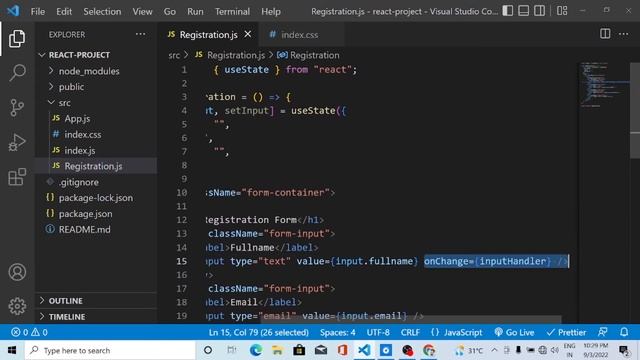This screenshot has height=360, width=640.
Task: Click the Registration.js breadcrumb segment
Action: [x=230, y=55]
